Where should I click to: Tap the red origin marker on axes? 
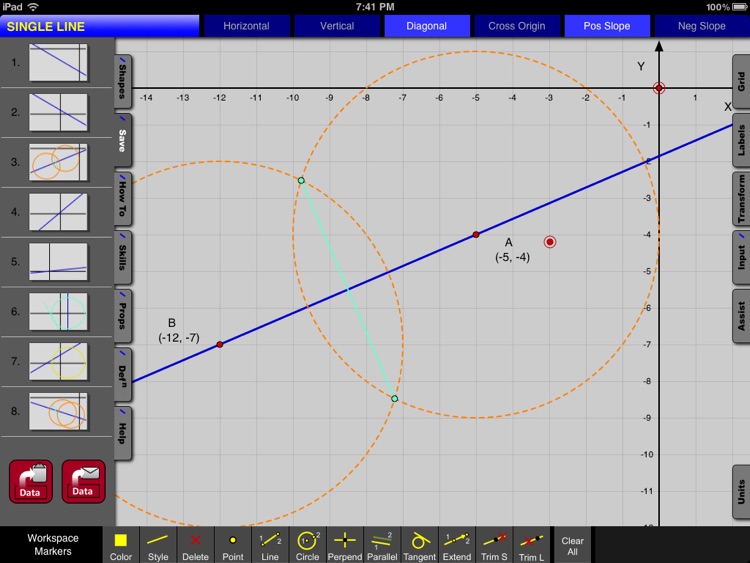[659, 88]
